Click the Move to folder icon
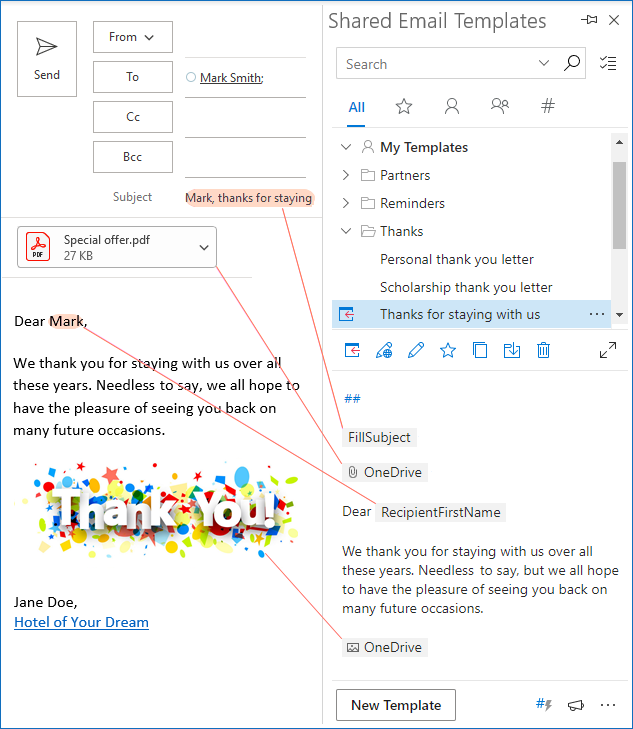Screen dimensions: 633x729 512,350
